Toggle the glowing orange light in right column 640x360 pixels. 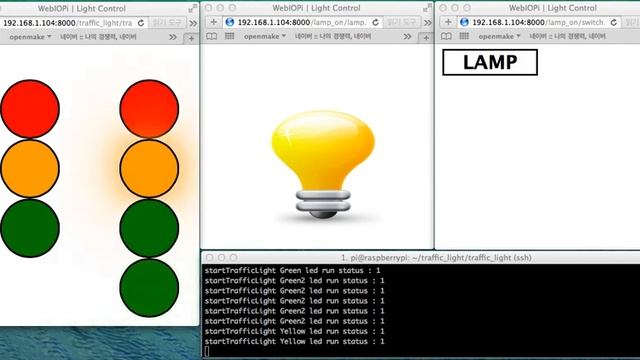click(x=149, y=169)
